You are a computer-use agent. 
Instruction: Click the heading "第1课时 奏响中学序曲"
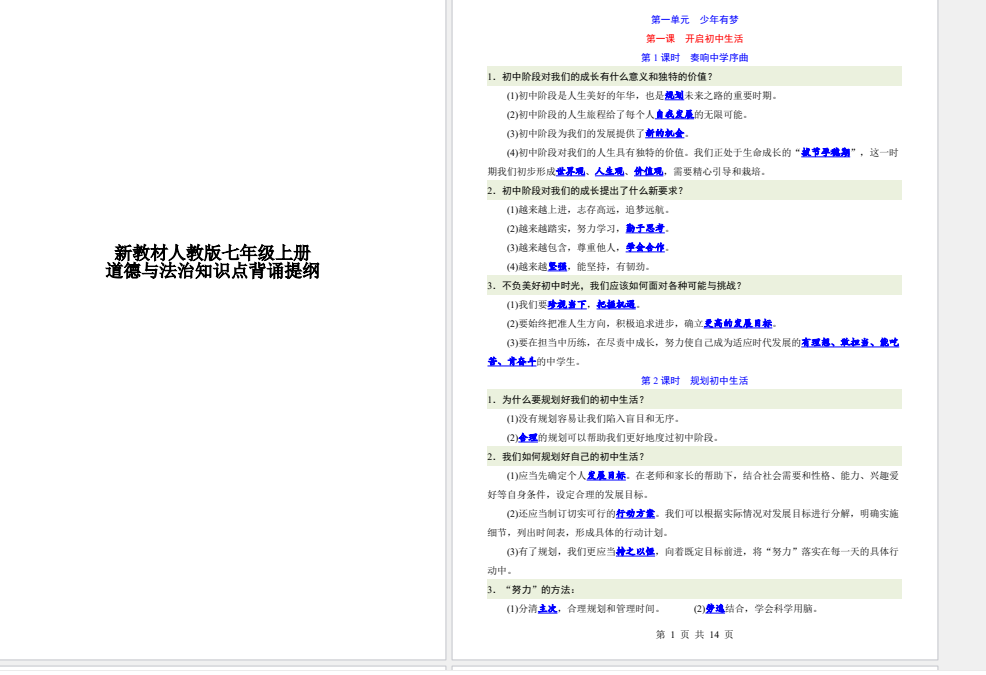click(x=694, y=58)
